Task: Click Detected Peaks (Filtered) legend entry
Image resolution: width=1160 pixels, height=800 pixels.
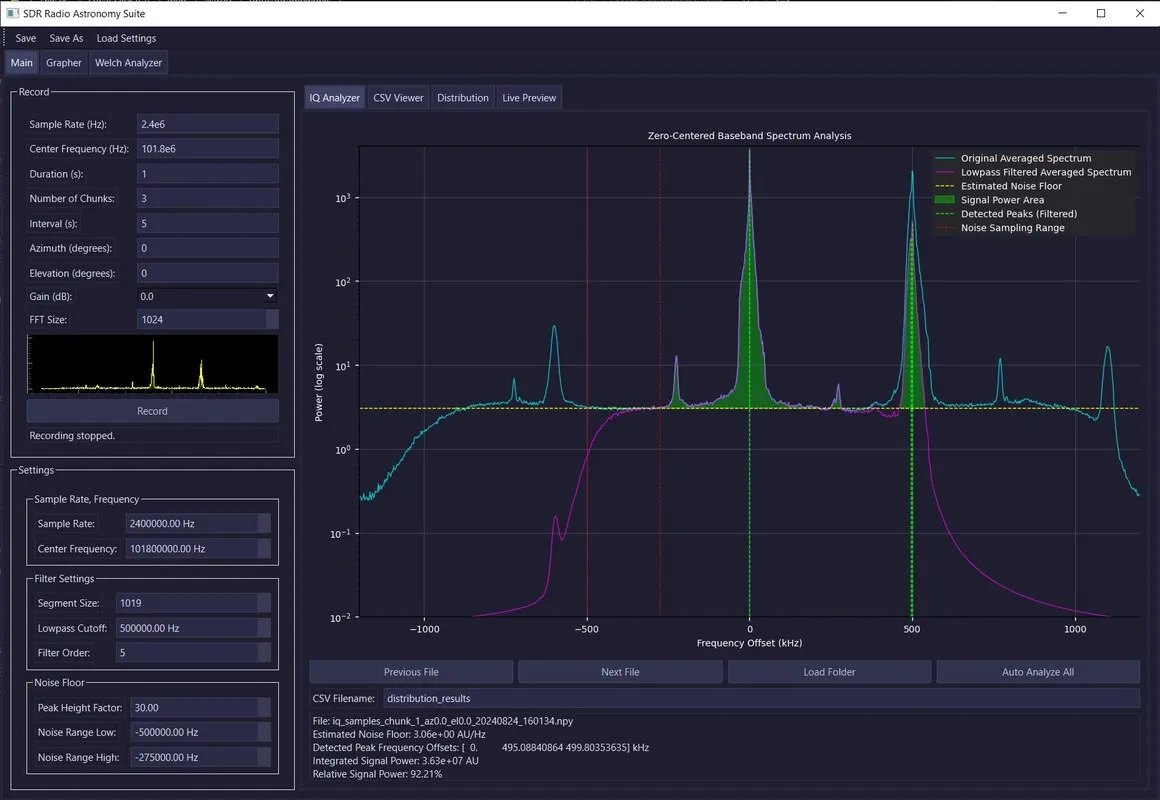Action: point(1006,214)
